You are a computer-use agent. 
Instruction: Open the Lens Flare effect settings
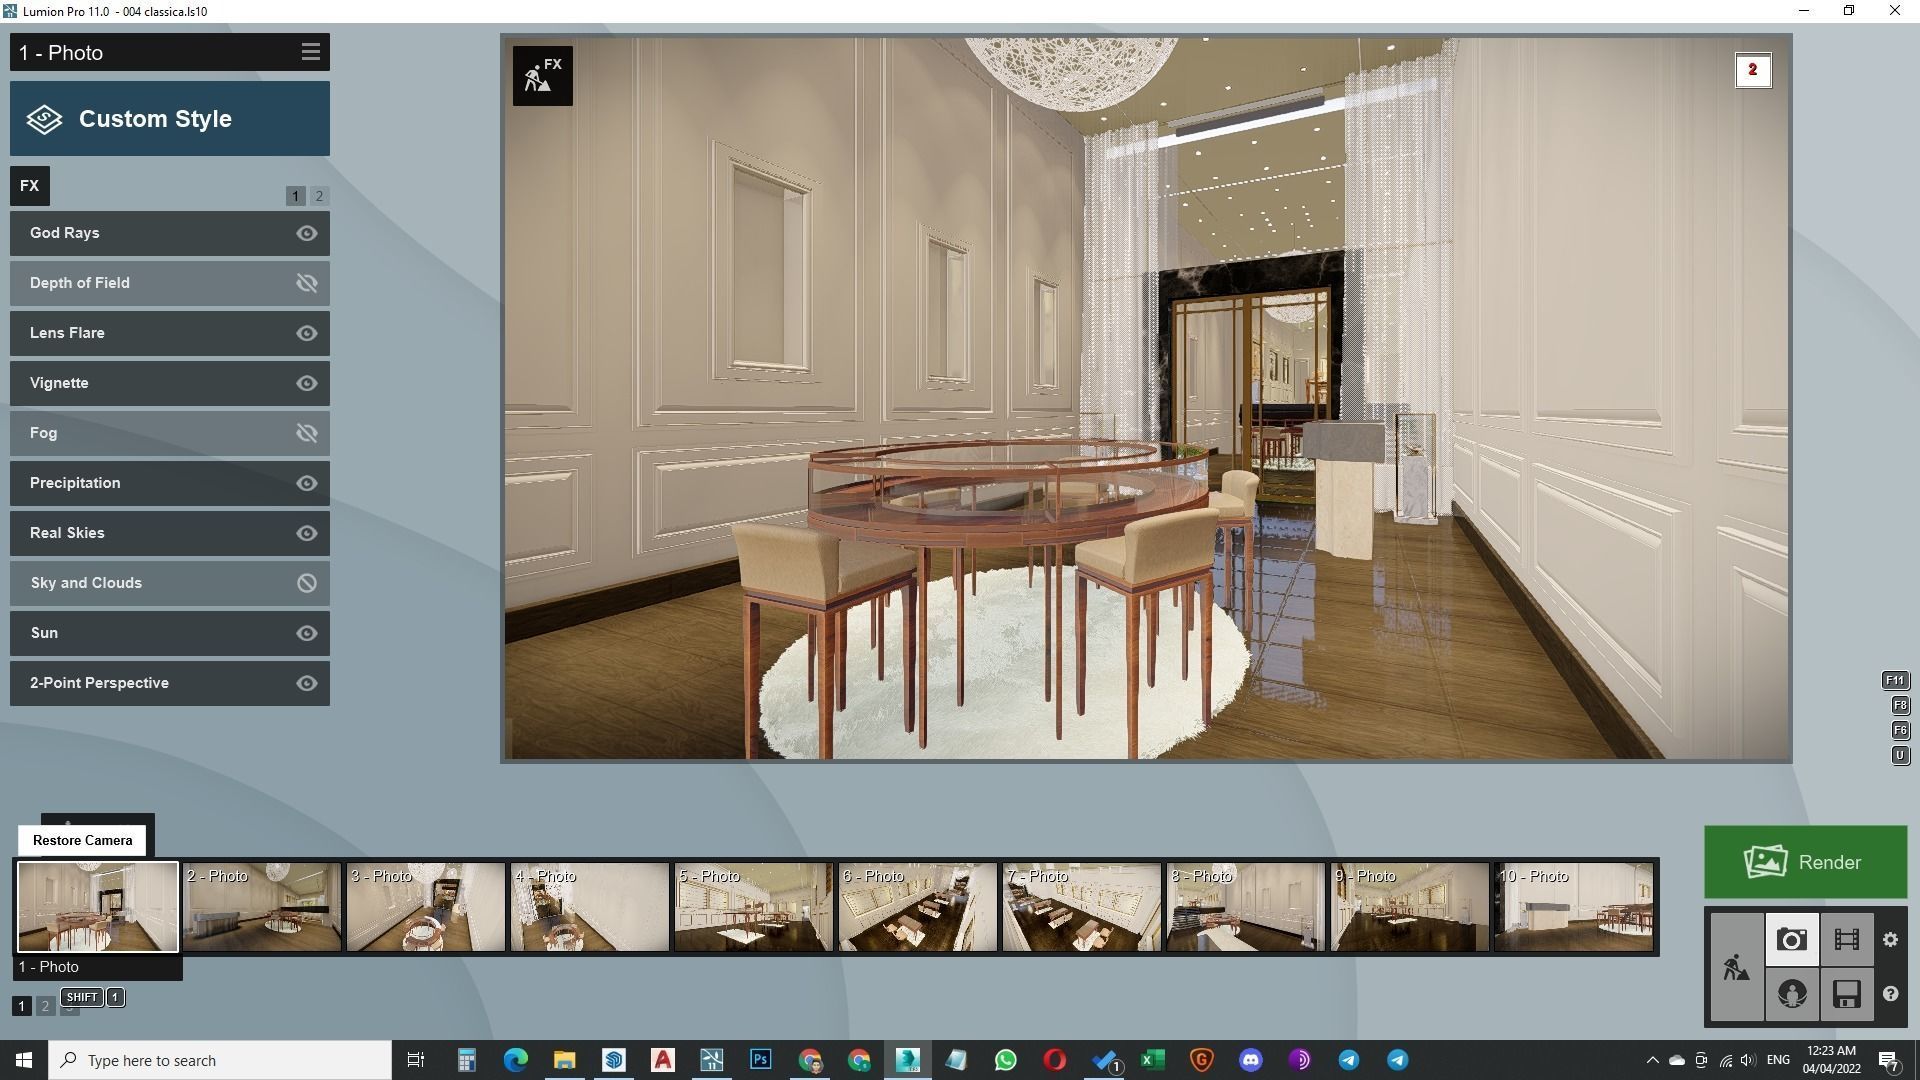click(170, 333)
